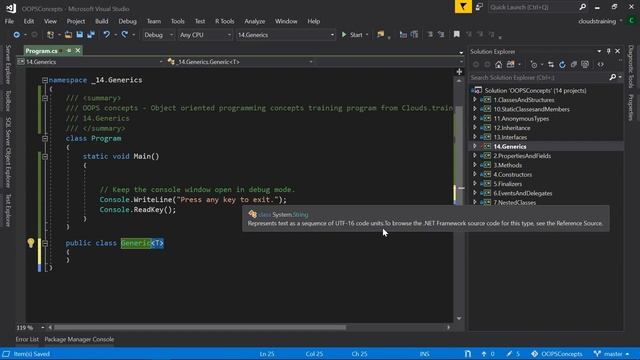This screenshot has height=360, width=640.
Task: Click the New Project toolbar icon
Action: pos(51,35)
